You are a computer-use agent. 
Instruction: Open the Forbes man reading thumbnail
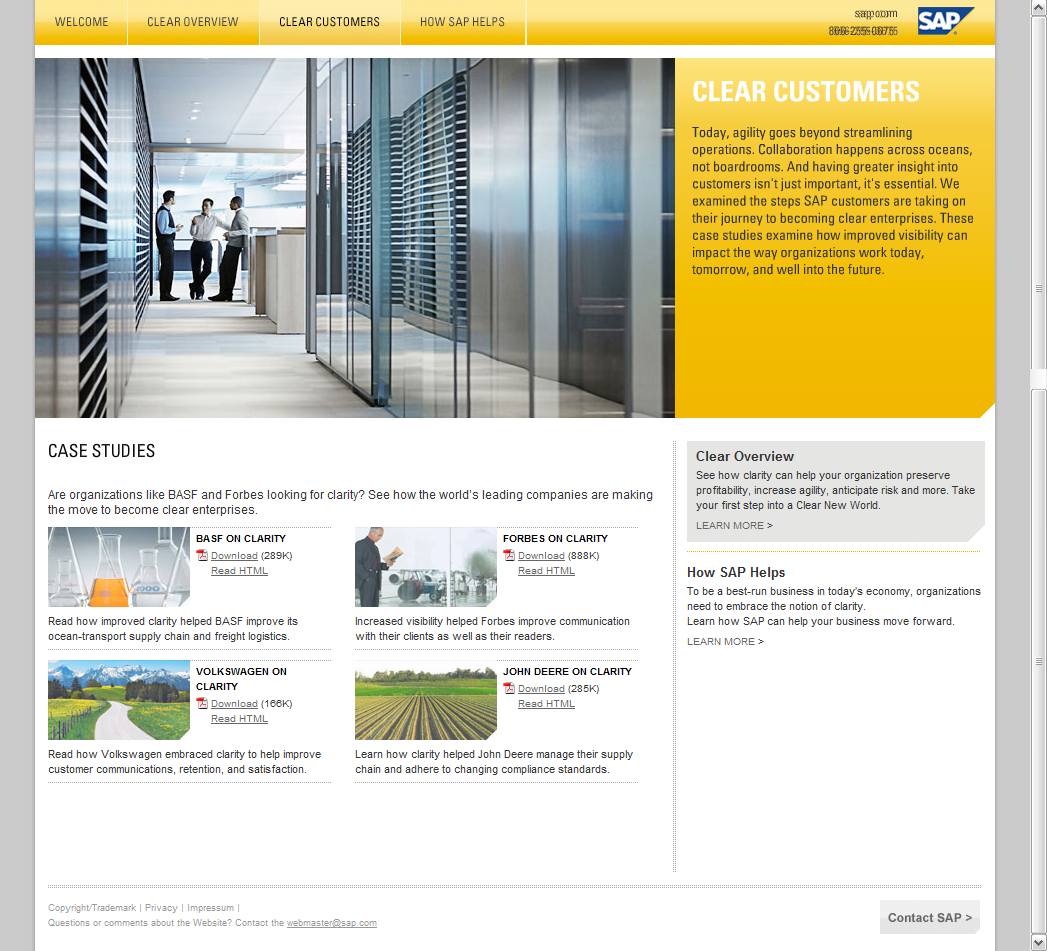click(426, 567)
